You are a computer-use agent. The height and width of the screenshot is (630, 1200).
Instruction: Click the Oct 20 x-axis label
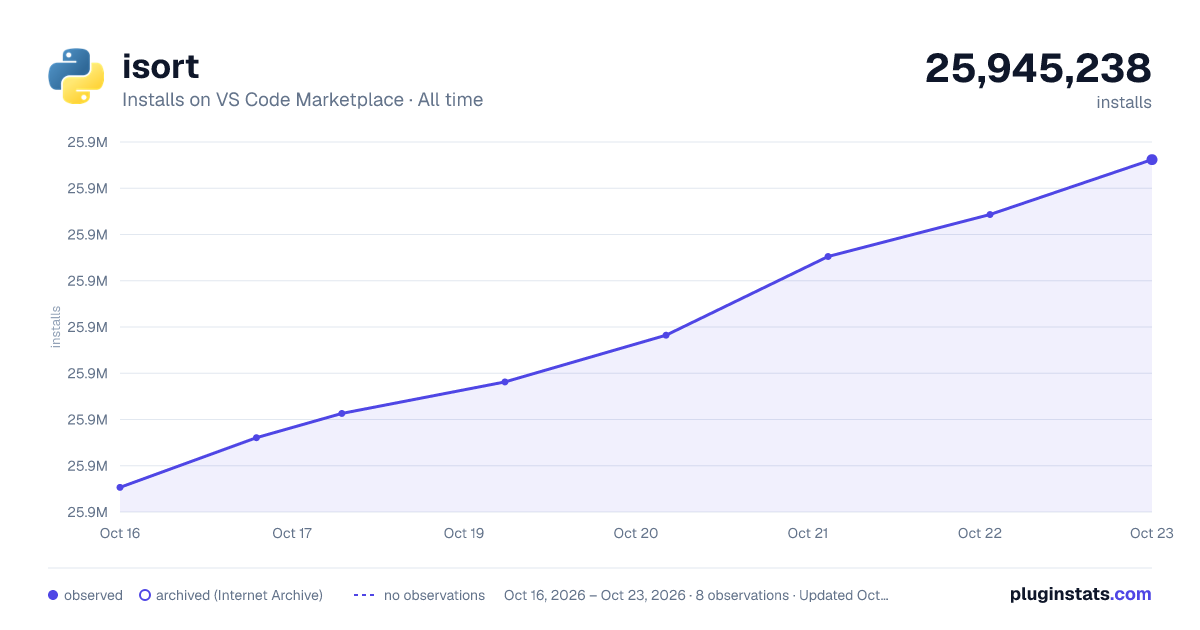coord(636,533)
